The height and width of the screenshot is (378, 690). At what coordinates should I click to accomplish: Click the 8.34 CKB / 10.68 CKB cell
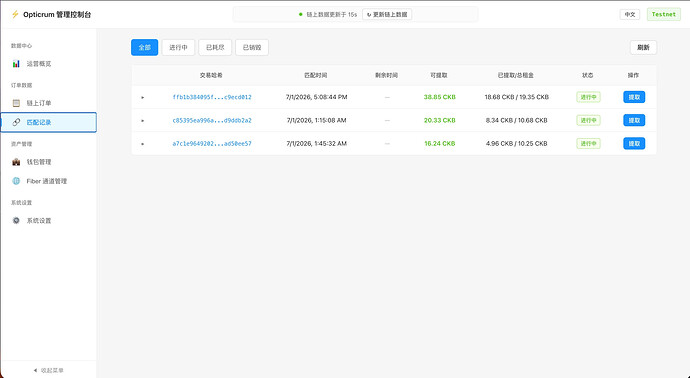[517, 120]
